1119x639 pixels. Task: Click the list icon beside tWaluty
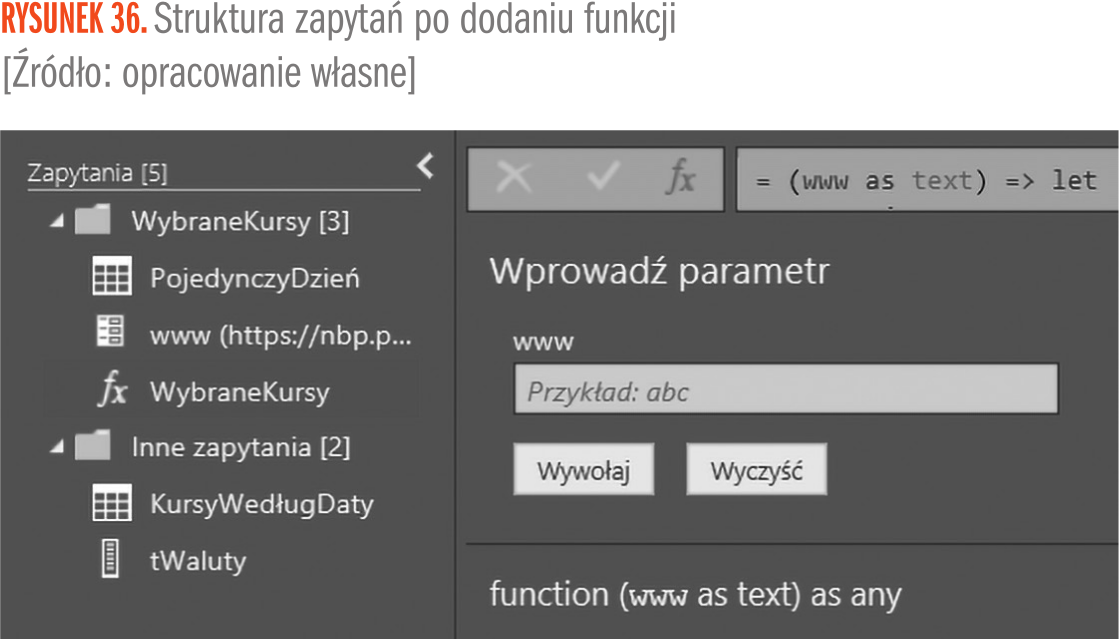click(110, 560)
